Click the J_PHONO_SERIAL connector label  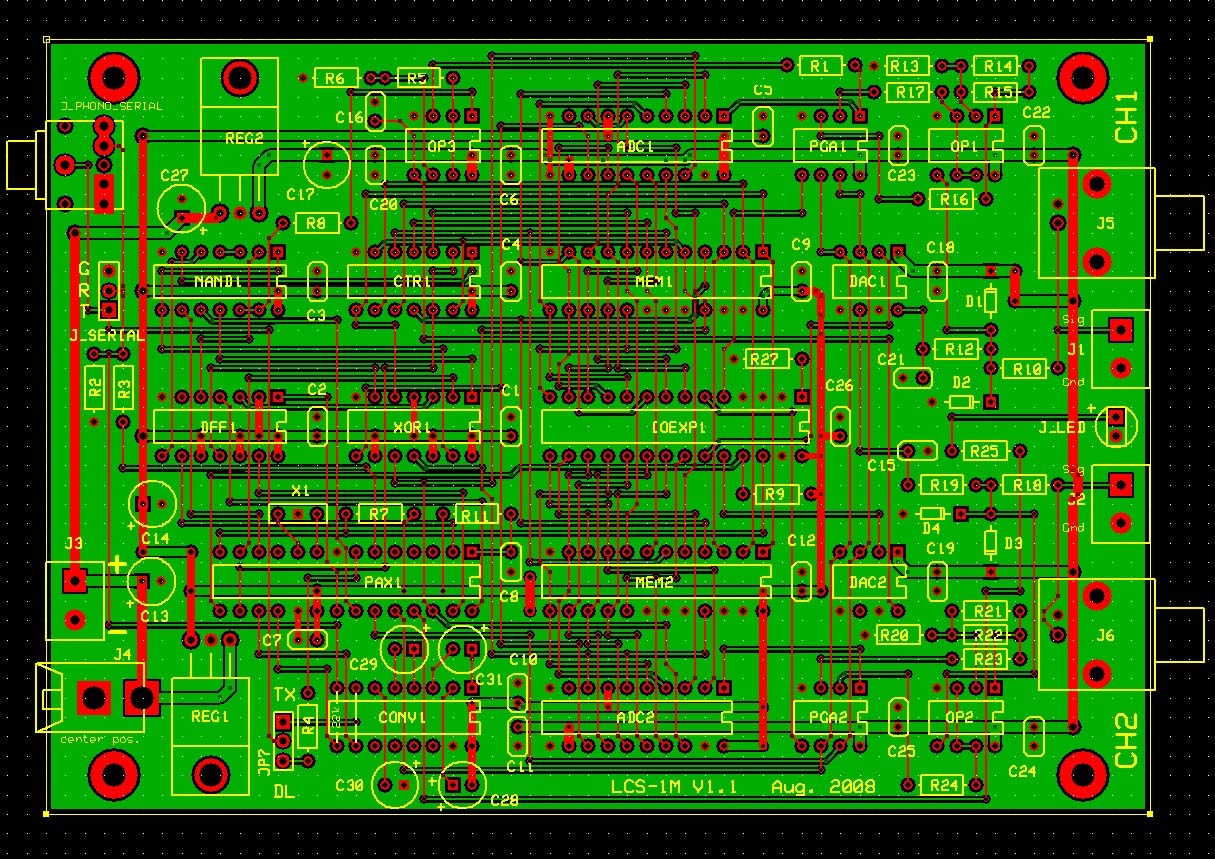click(x=113, y=104)
